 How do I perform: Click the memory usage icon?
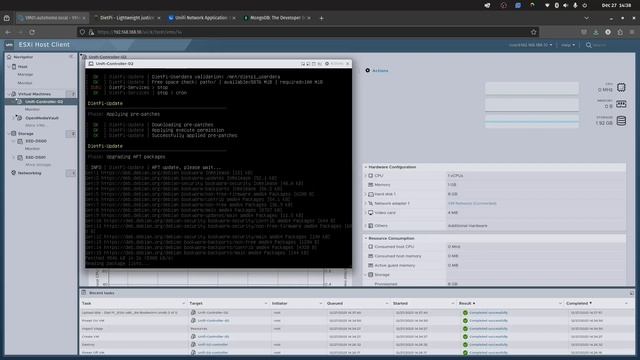pyautogui.click(x=621, y=104)
